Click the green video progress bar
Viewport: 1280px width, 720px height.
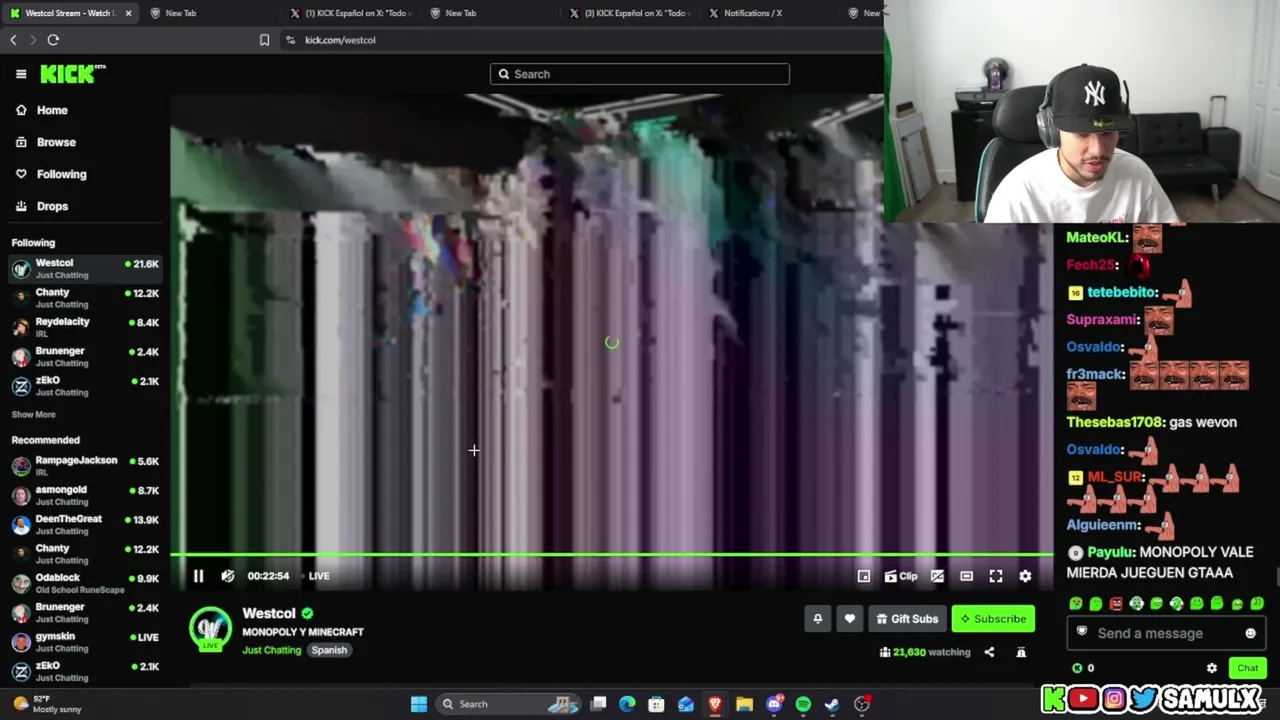611,554
